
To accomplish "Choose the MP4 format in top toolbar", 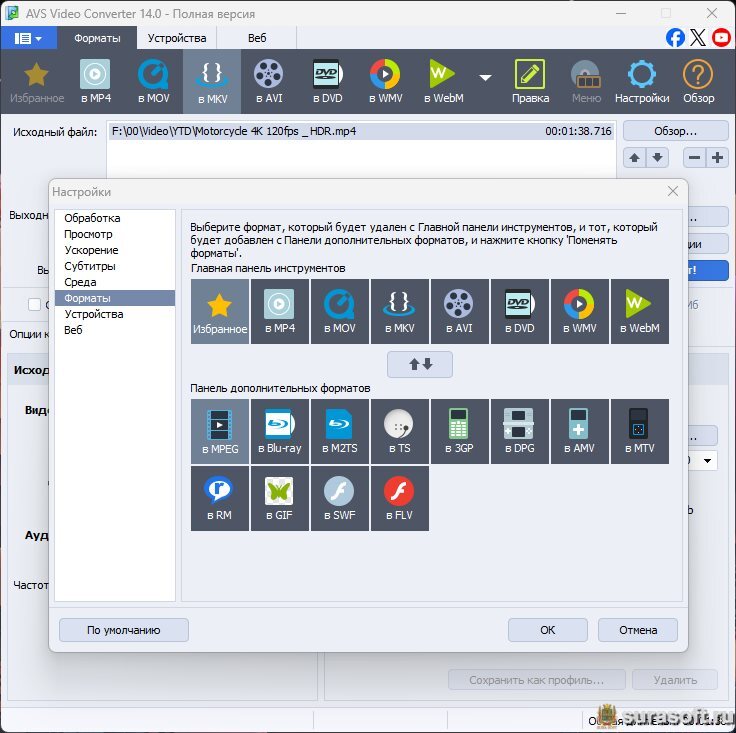I will (x=95, y=82).
